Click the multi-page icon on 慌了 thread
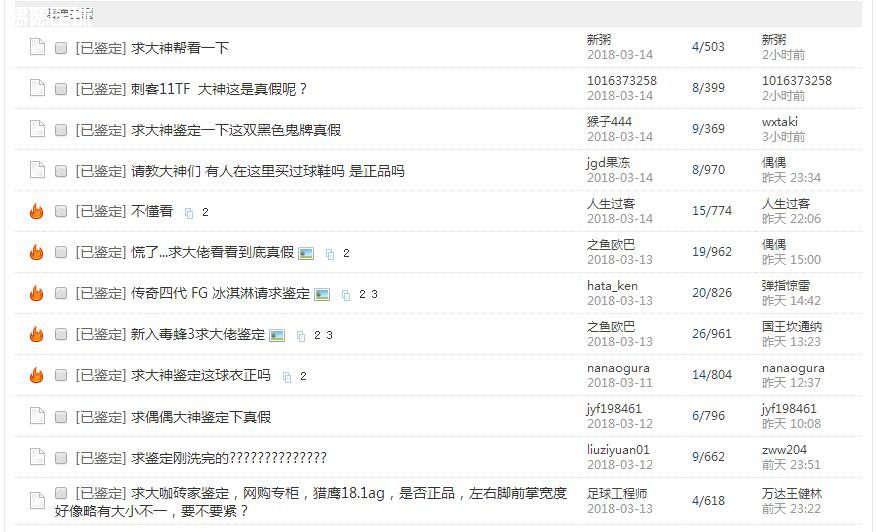 330,254
